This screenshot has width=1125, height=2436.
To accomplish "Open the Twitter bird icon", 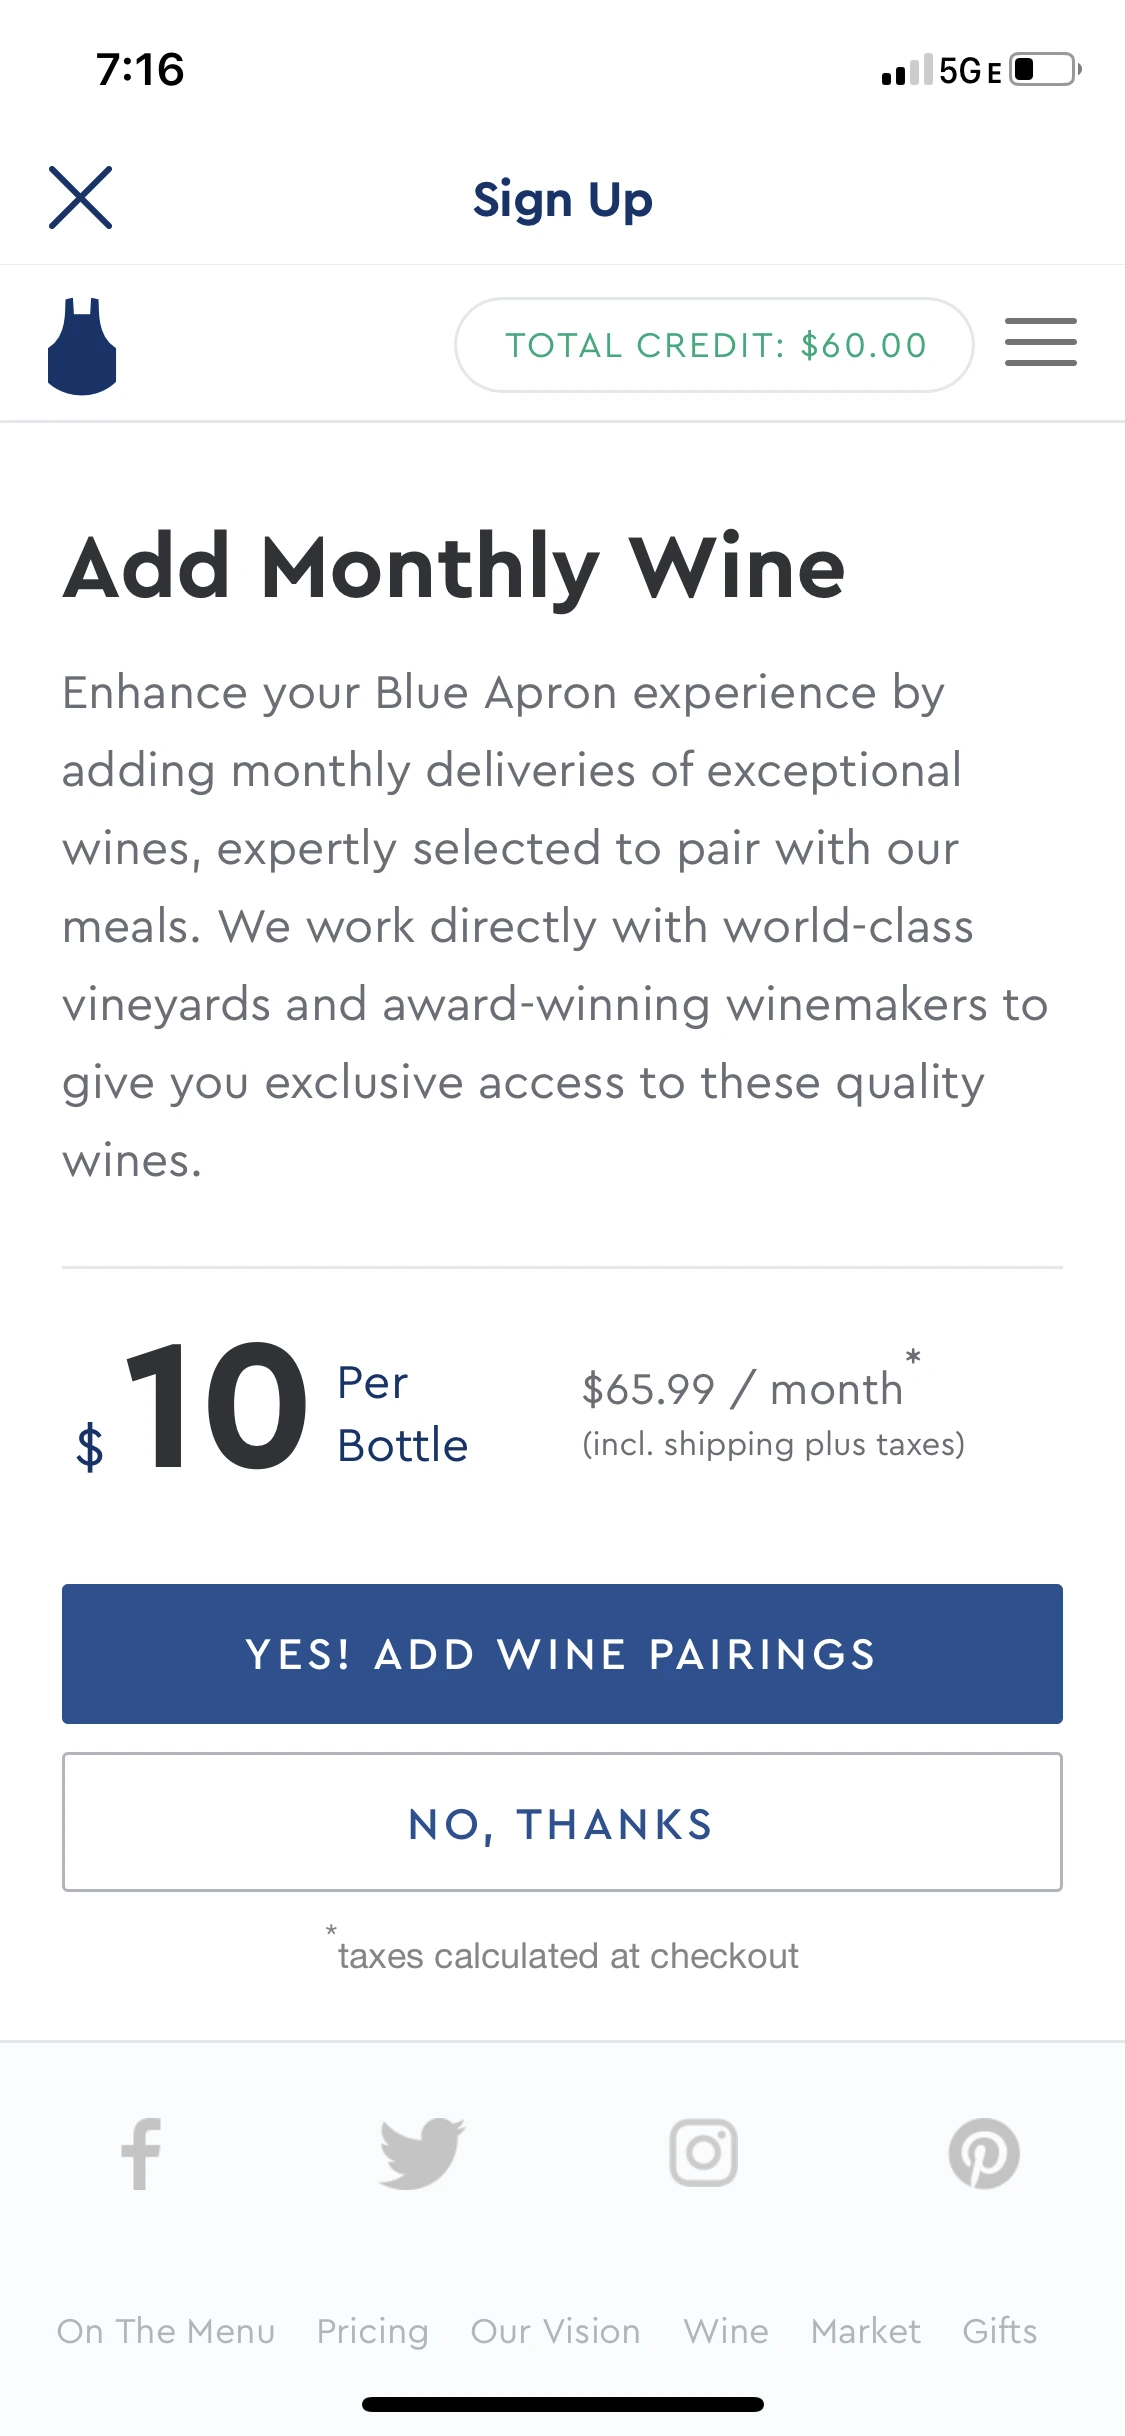I will click(422, 2153).
